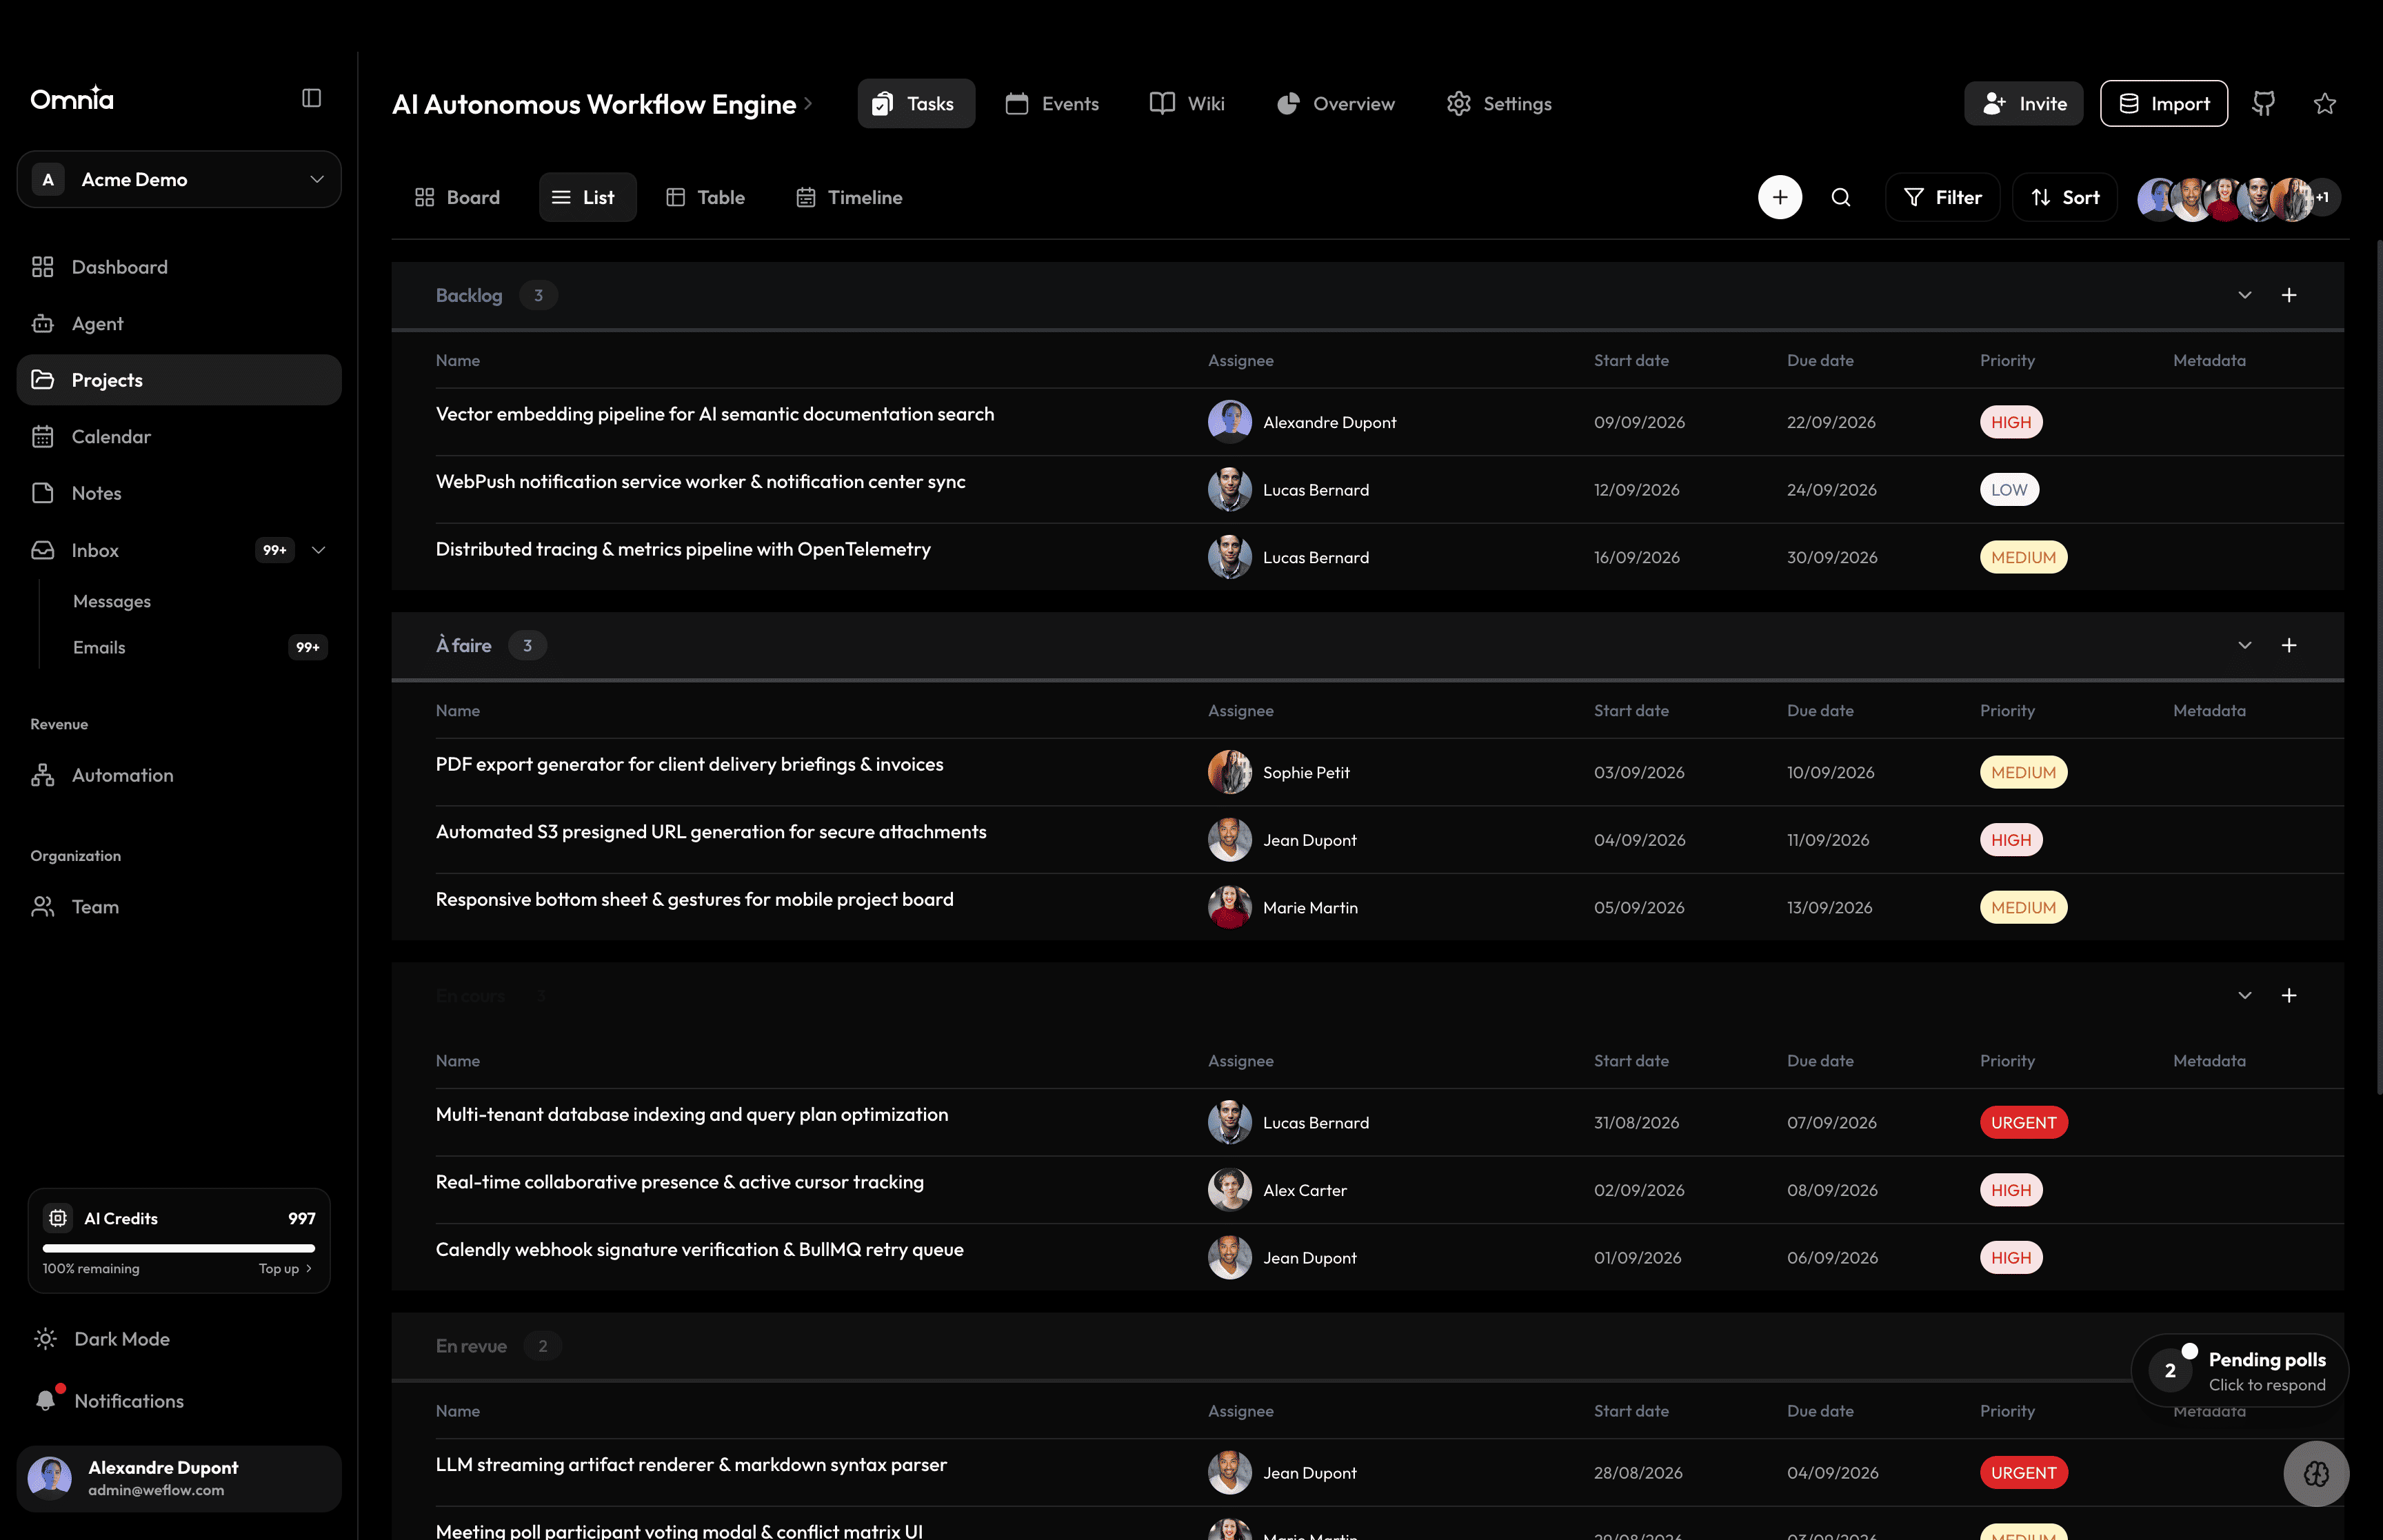Viewport: 2383px width, 1540px height.
Task: Open task 'Vector embedding pipeline for AI semantic documentation search'
Action: (x=715, y=414)
